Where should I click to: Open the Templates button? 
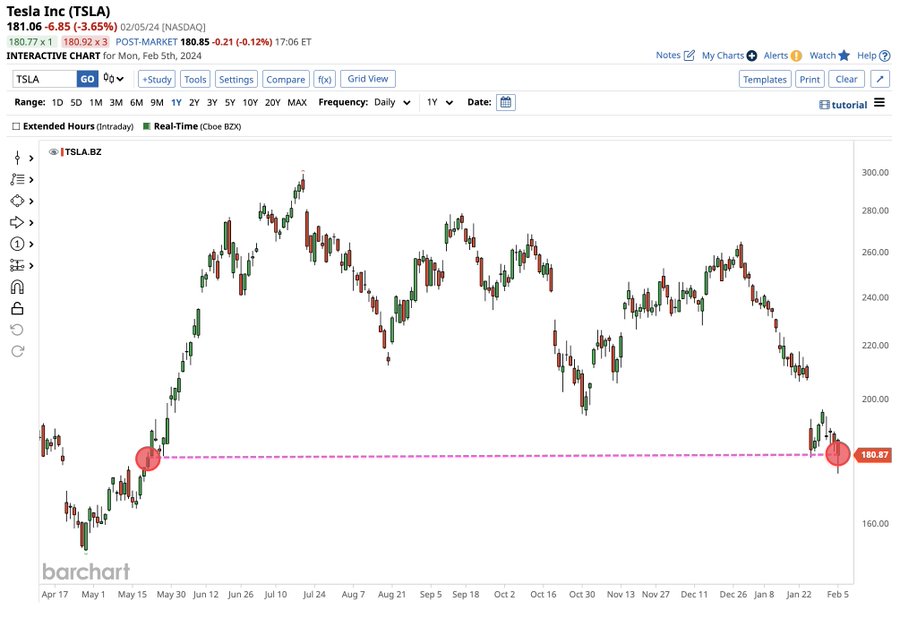pos(765,79)
